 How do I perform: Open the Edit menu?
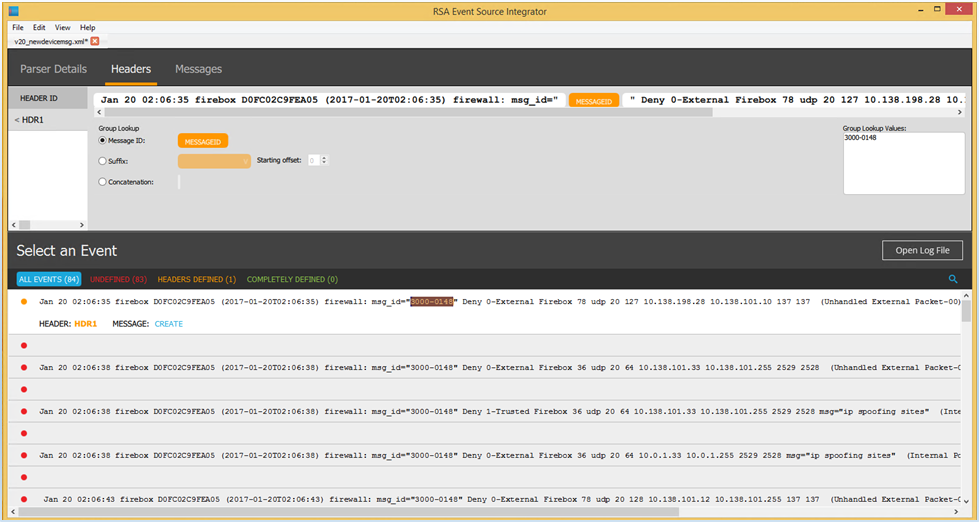pyautogui.click(x=39, y=27)
